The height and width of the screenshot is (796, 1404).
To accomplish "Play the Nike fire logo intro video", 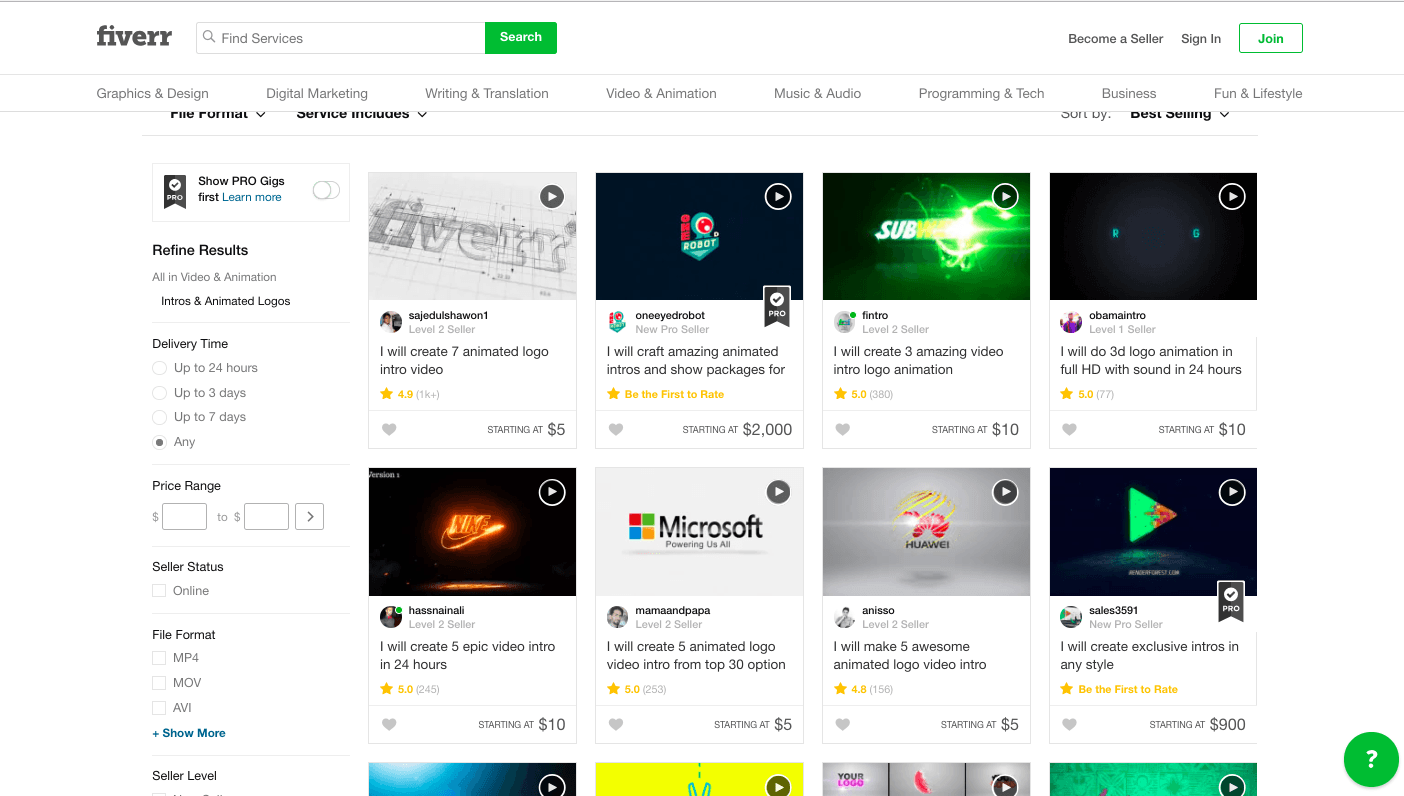I will pos(551,492).
